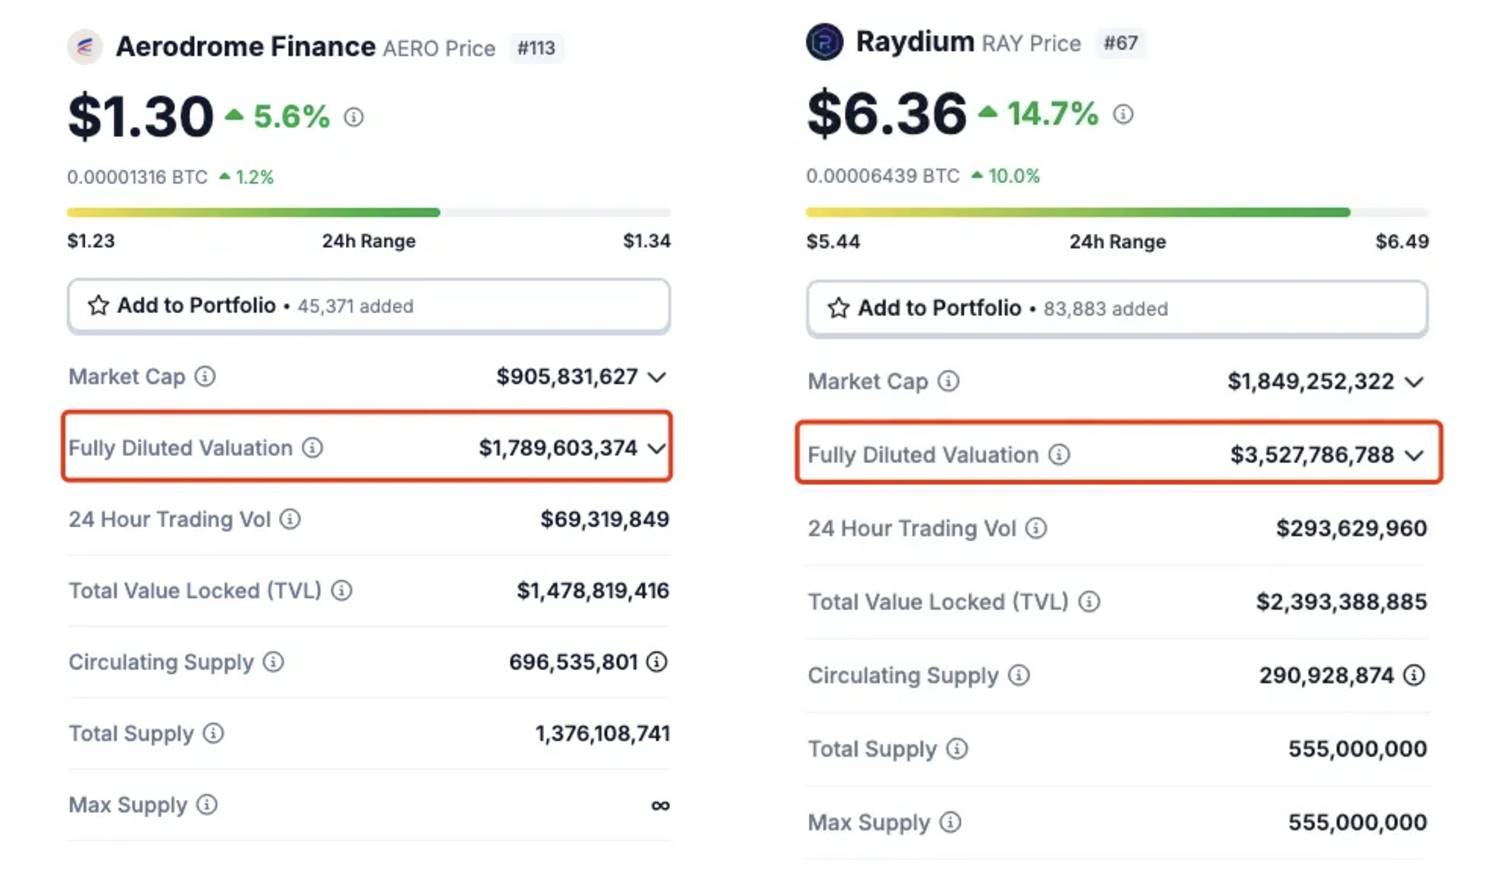Click FDV value $3,527,786,788

coord(1312,455)
